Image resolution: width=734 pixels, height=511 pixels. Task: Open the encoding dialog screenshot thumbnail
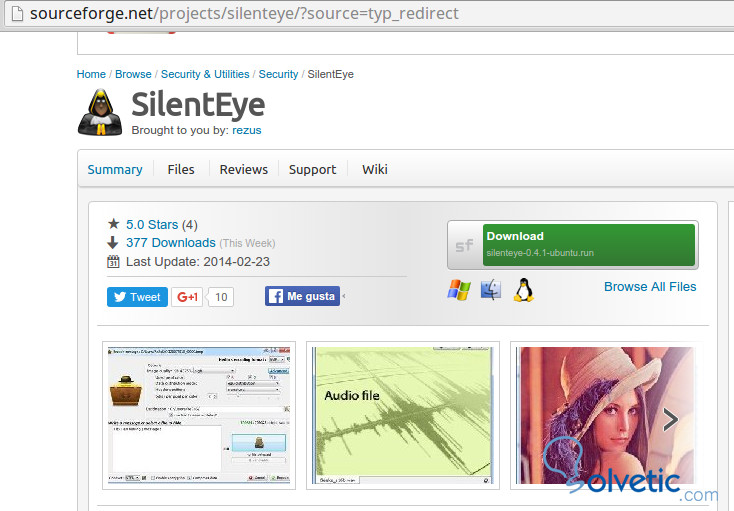[199, 416]
